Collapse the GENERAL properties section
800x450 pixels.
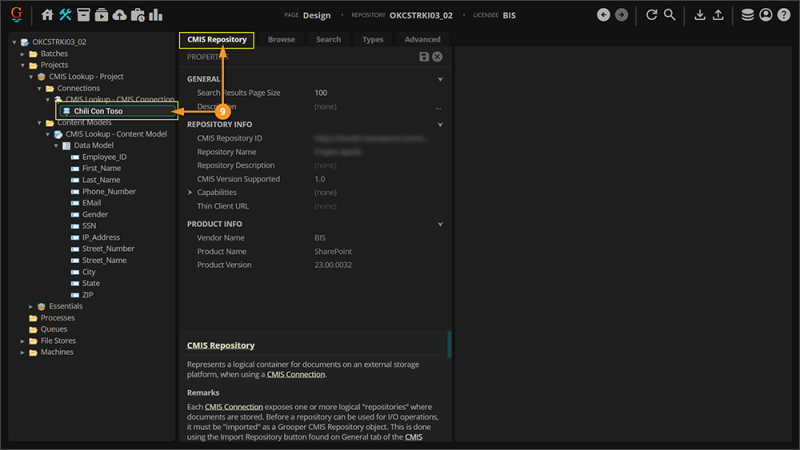tap(440, 79)
